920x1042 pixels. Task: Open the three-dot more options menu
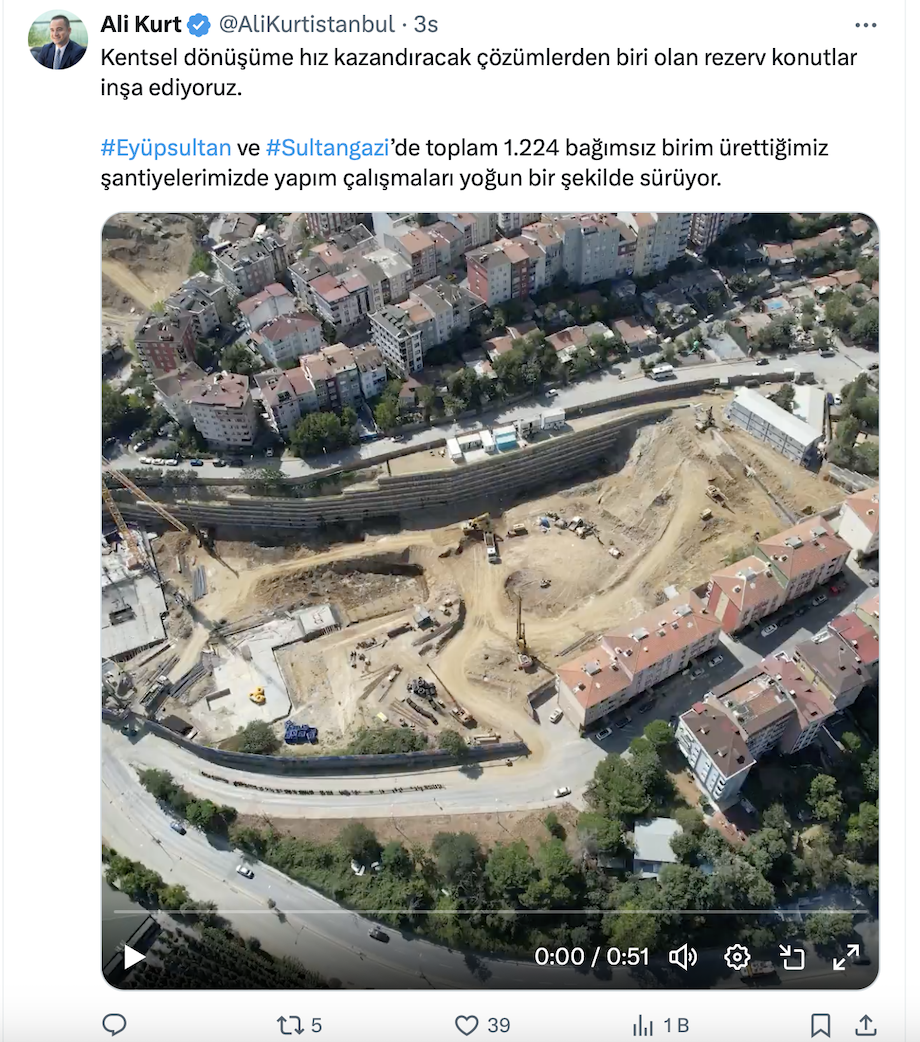click(865, 25)
